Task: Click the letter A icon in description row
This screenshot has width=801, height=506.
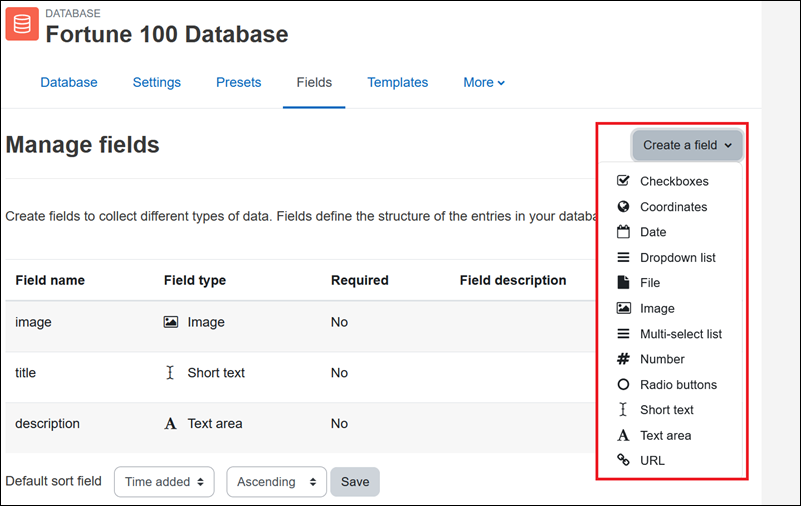Action: point(170,423)
